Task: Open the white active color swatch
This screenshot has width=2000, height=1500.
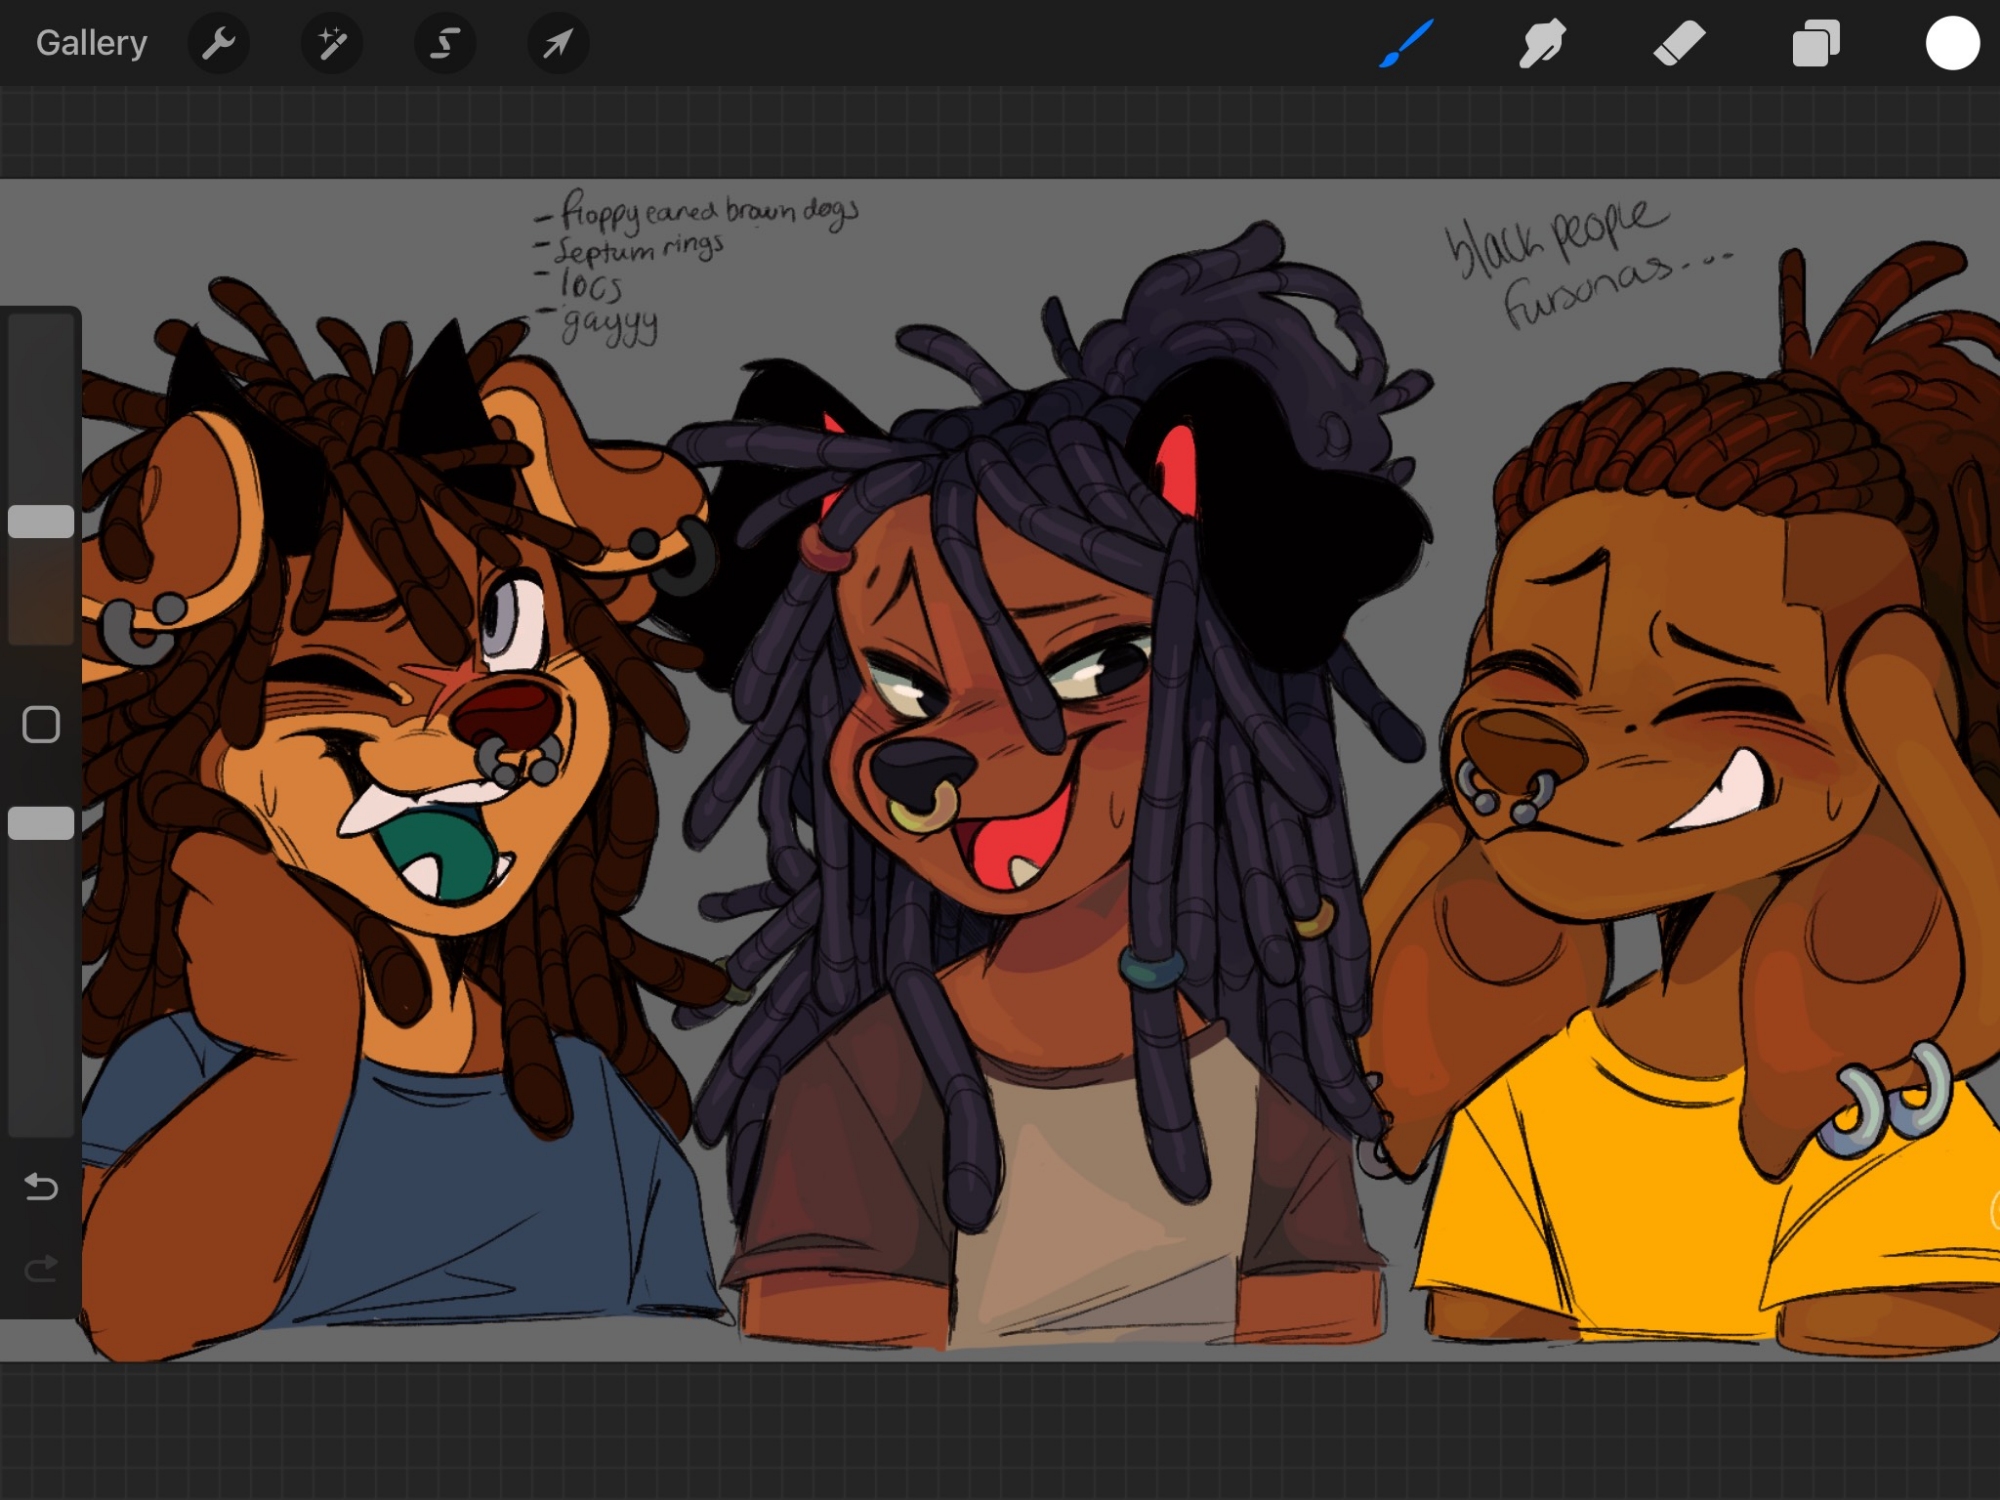Action: 1952,43
